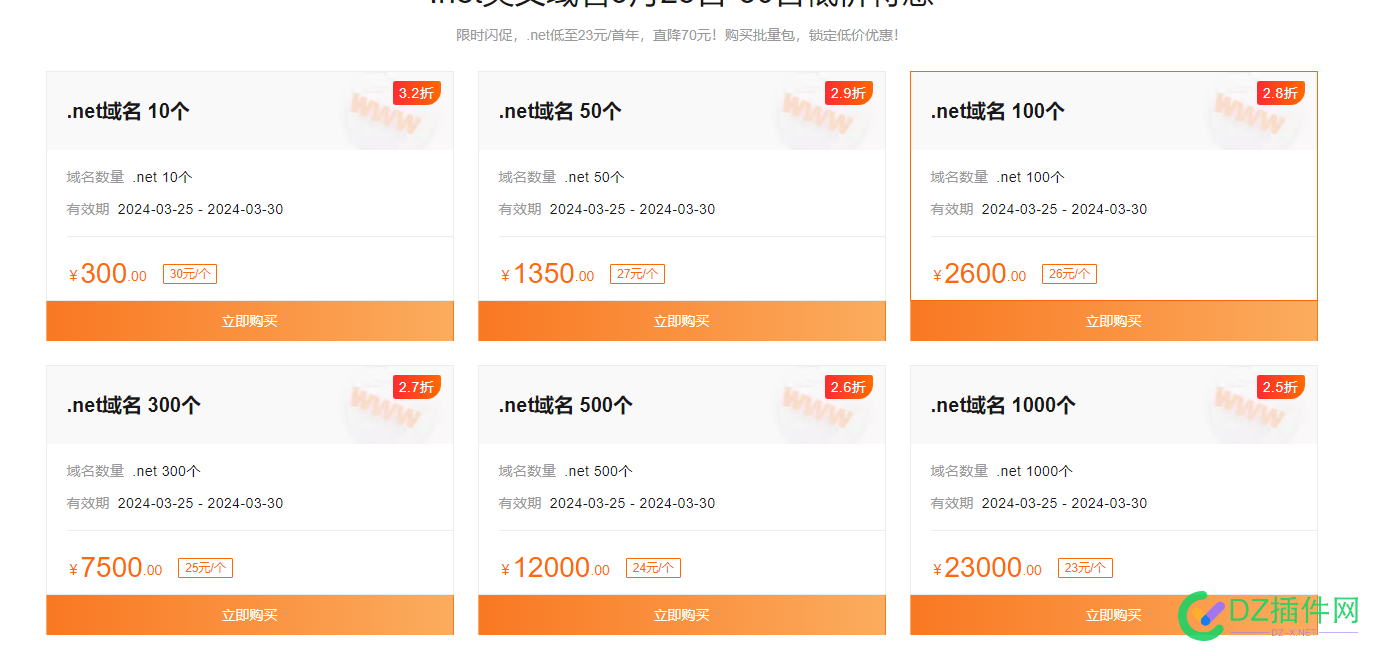Select the .net域名 10个 card title
Viewport: 1378px width, 656px height.
pyautogui.click(x=128, y=111)
